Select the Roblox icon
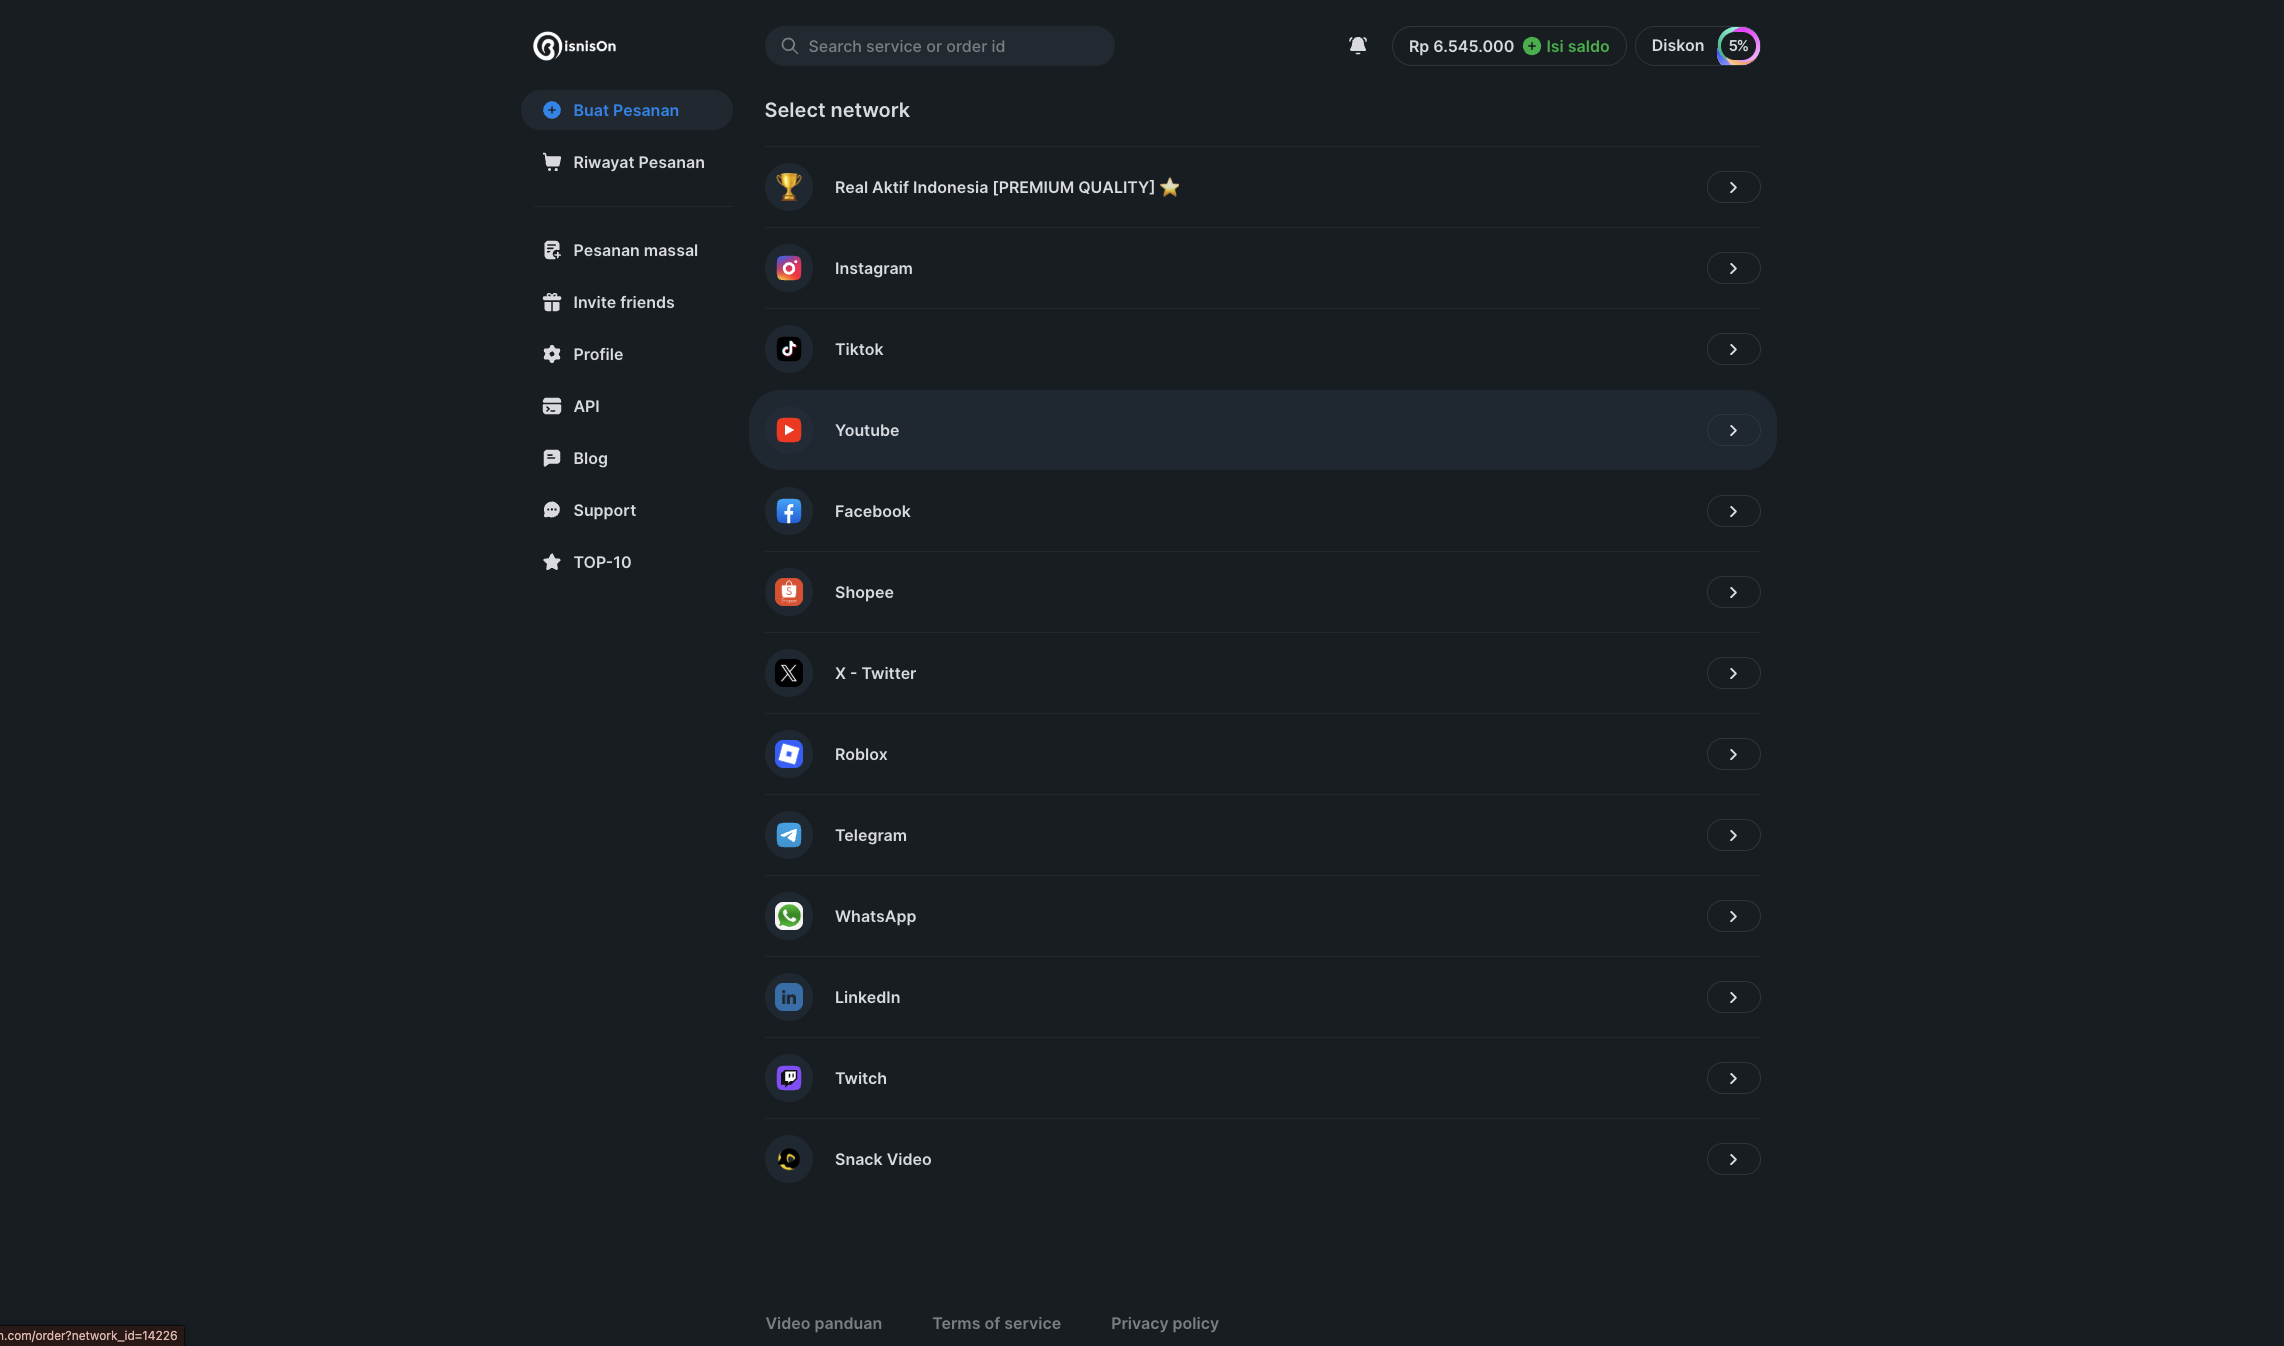 click(789, 754)
